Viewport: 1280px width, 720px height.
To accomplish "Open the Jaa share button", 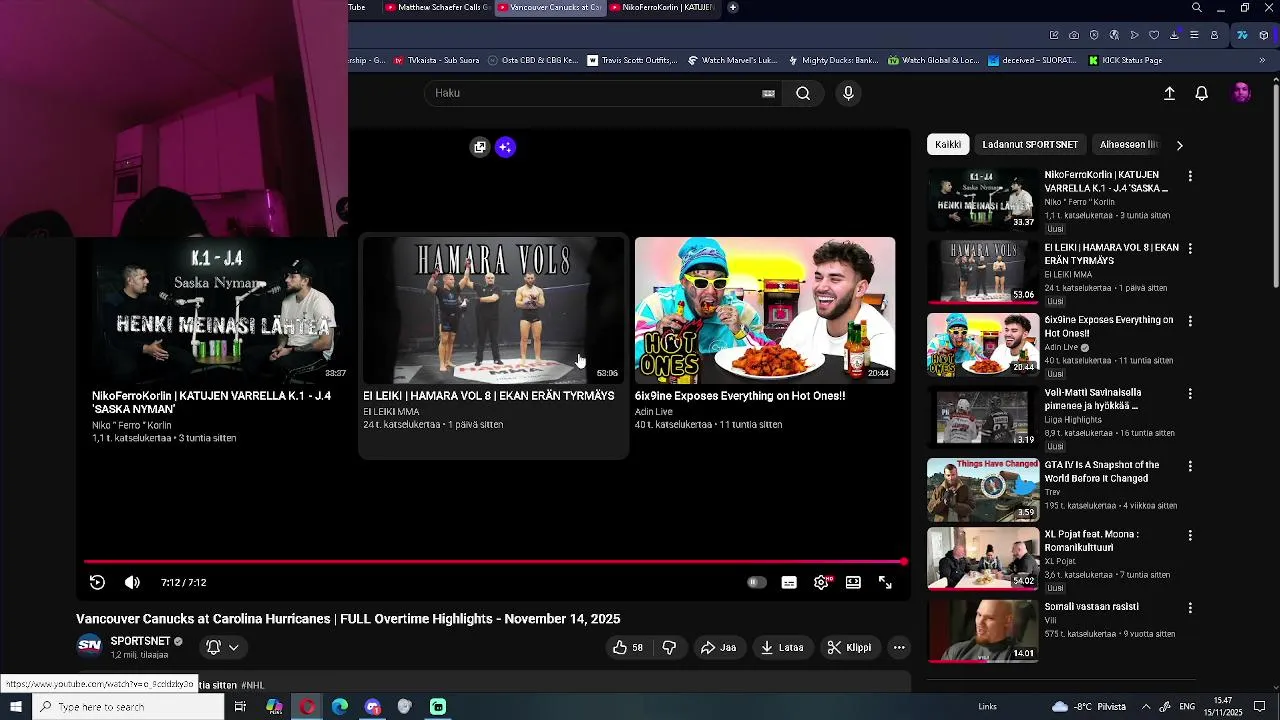I will click(718, 647).
